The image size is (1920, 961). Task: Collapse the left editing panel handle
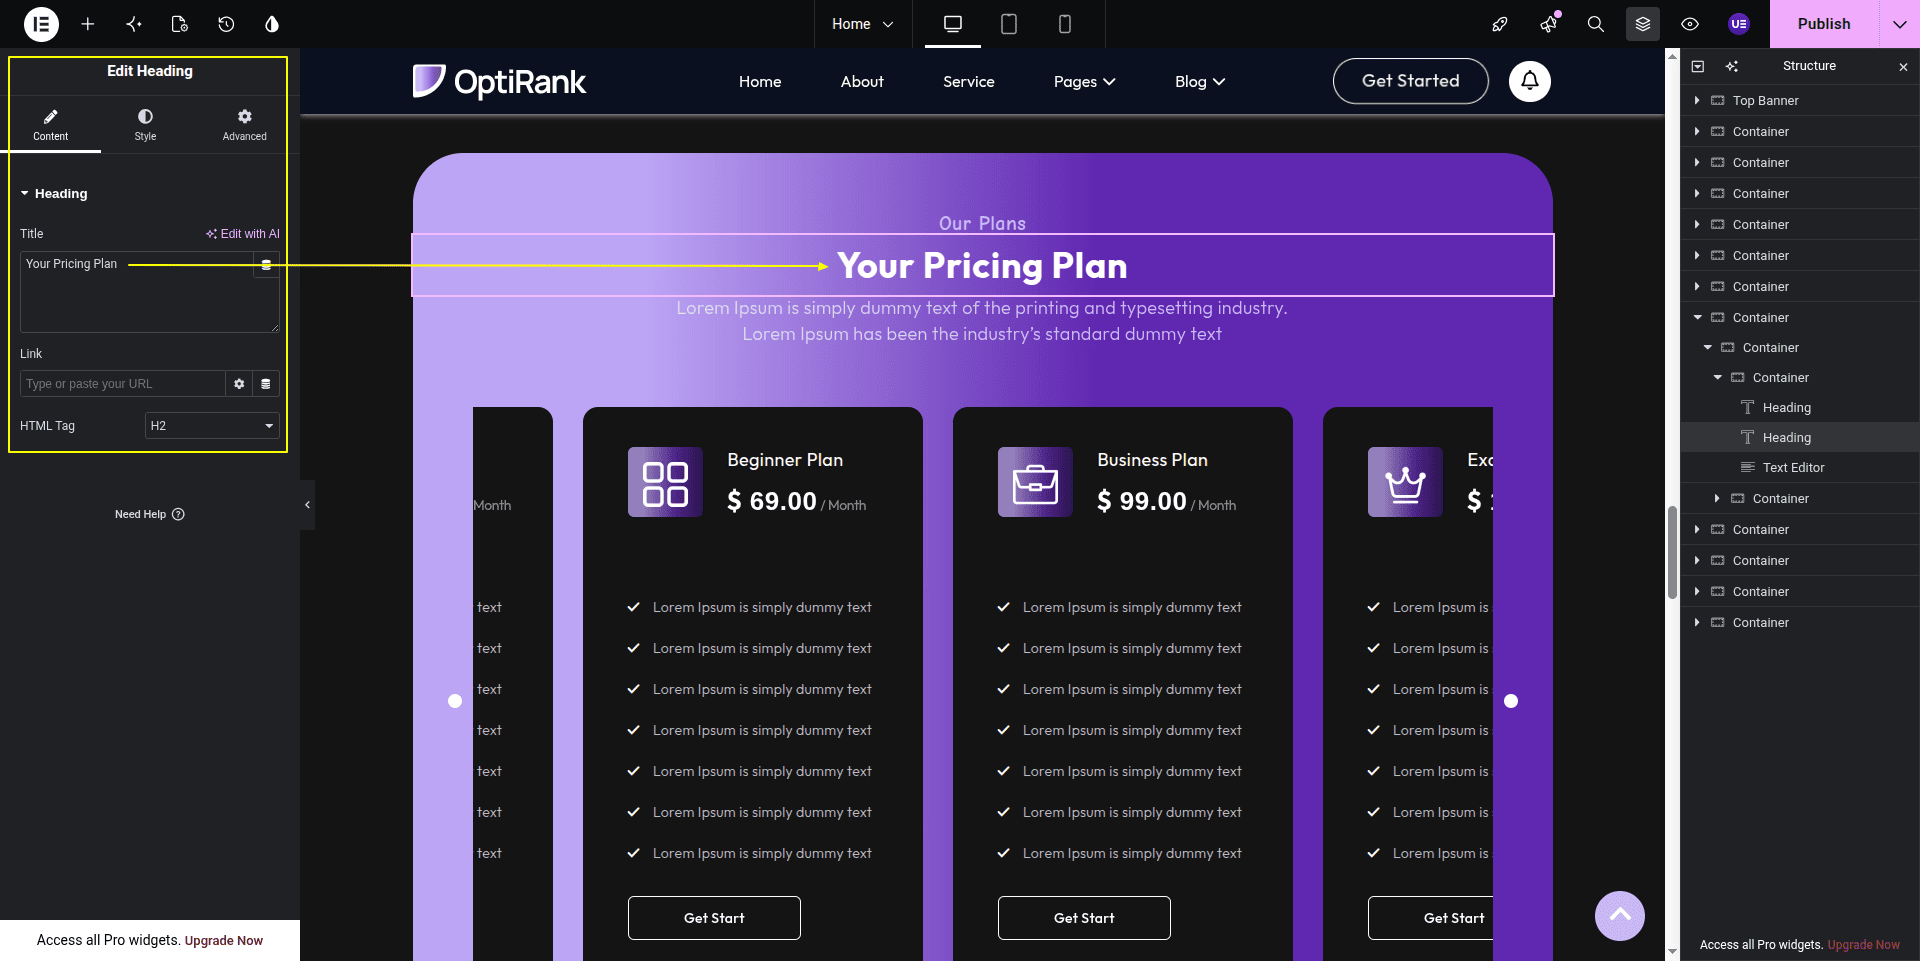(307, 505)
